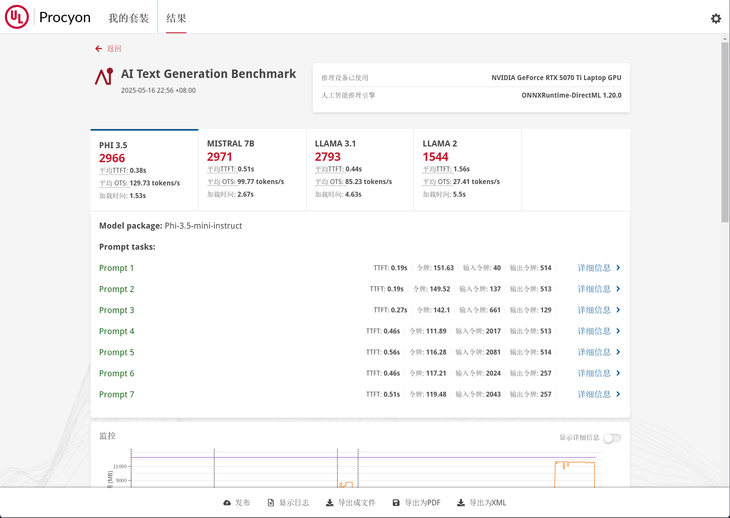Click the 导出成文件 button
730x518 pixels.
point(351,503)
